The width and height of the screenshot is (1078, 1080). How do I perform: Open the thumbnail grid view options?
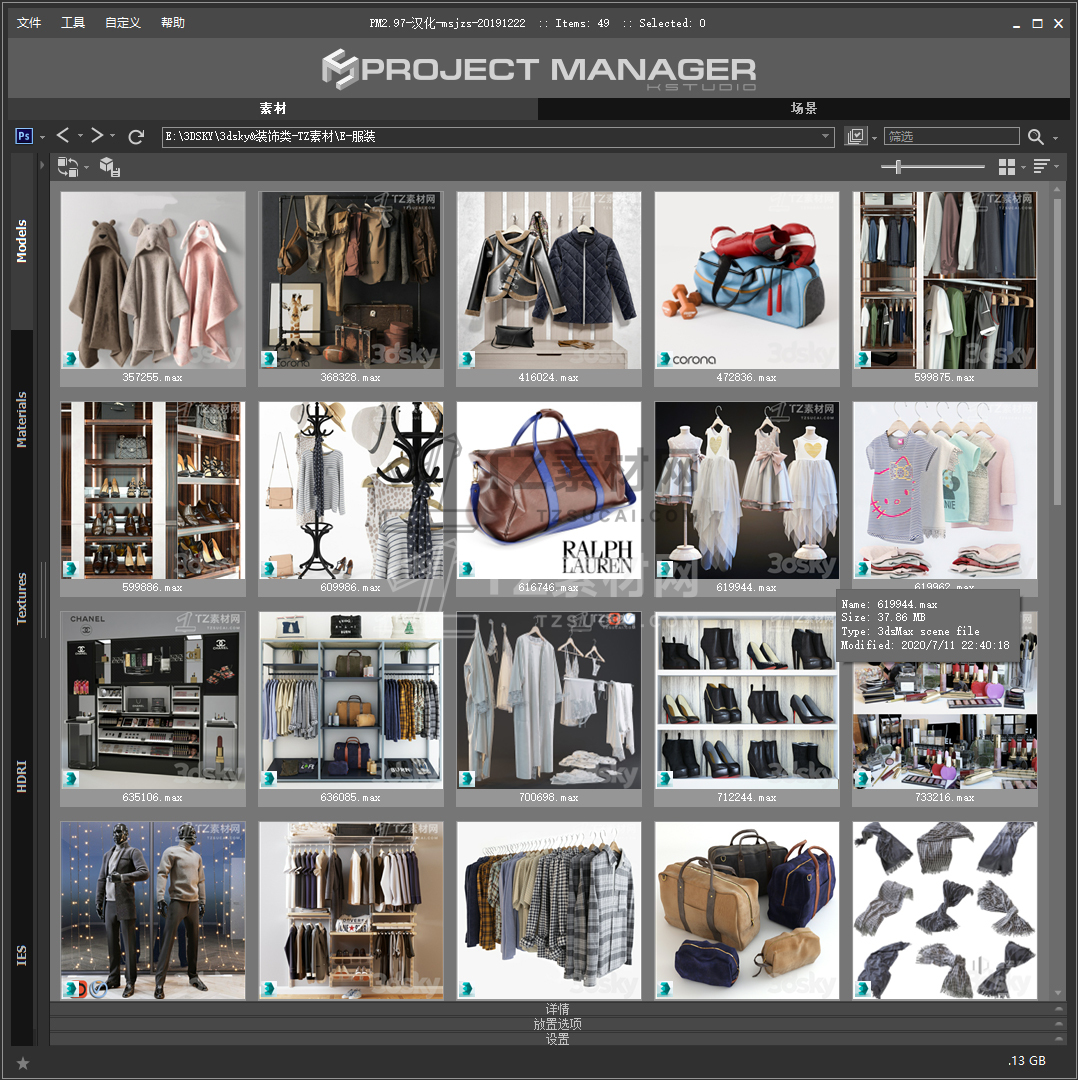1007,167
